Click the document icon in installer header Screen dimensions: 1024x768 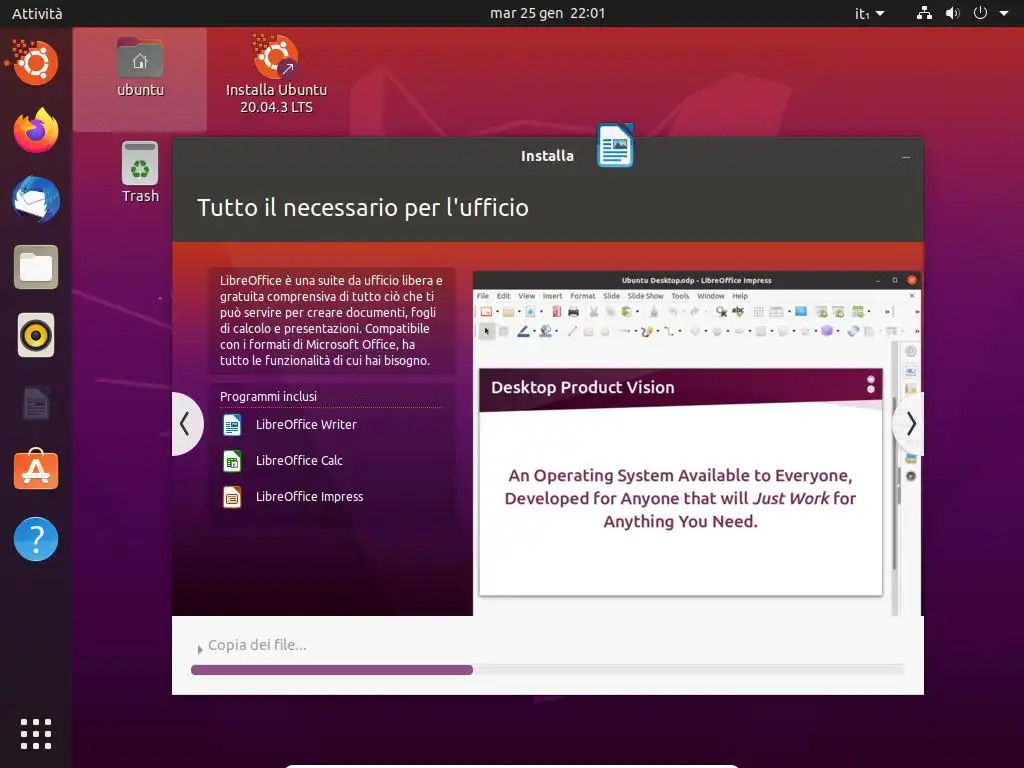(x=615, y=146)
